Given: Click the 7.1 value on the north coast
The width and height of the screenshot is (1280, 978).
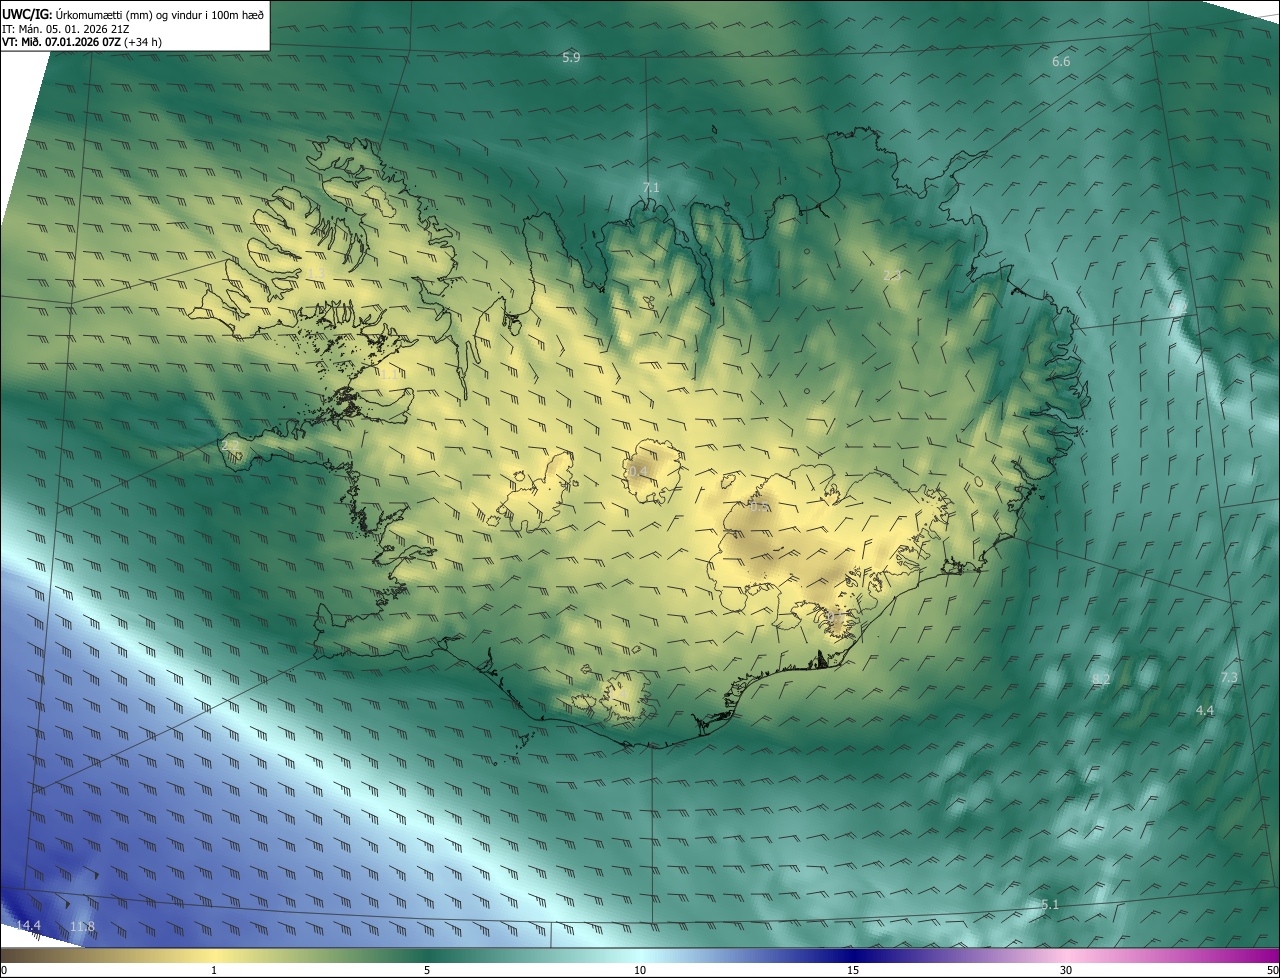Looking at the screenshot, I should (651, 188).
